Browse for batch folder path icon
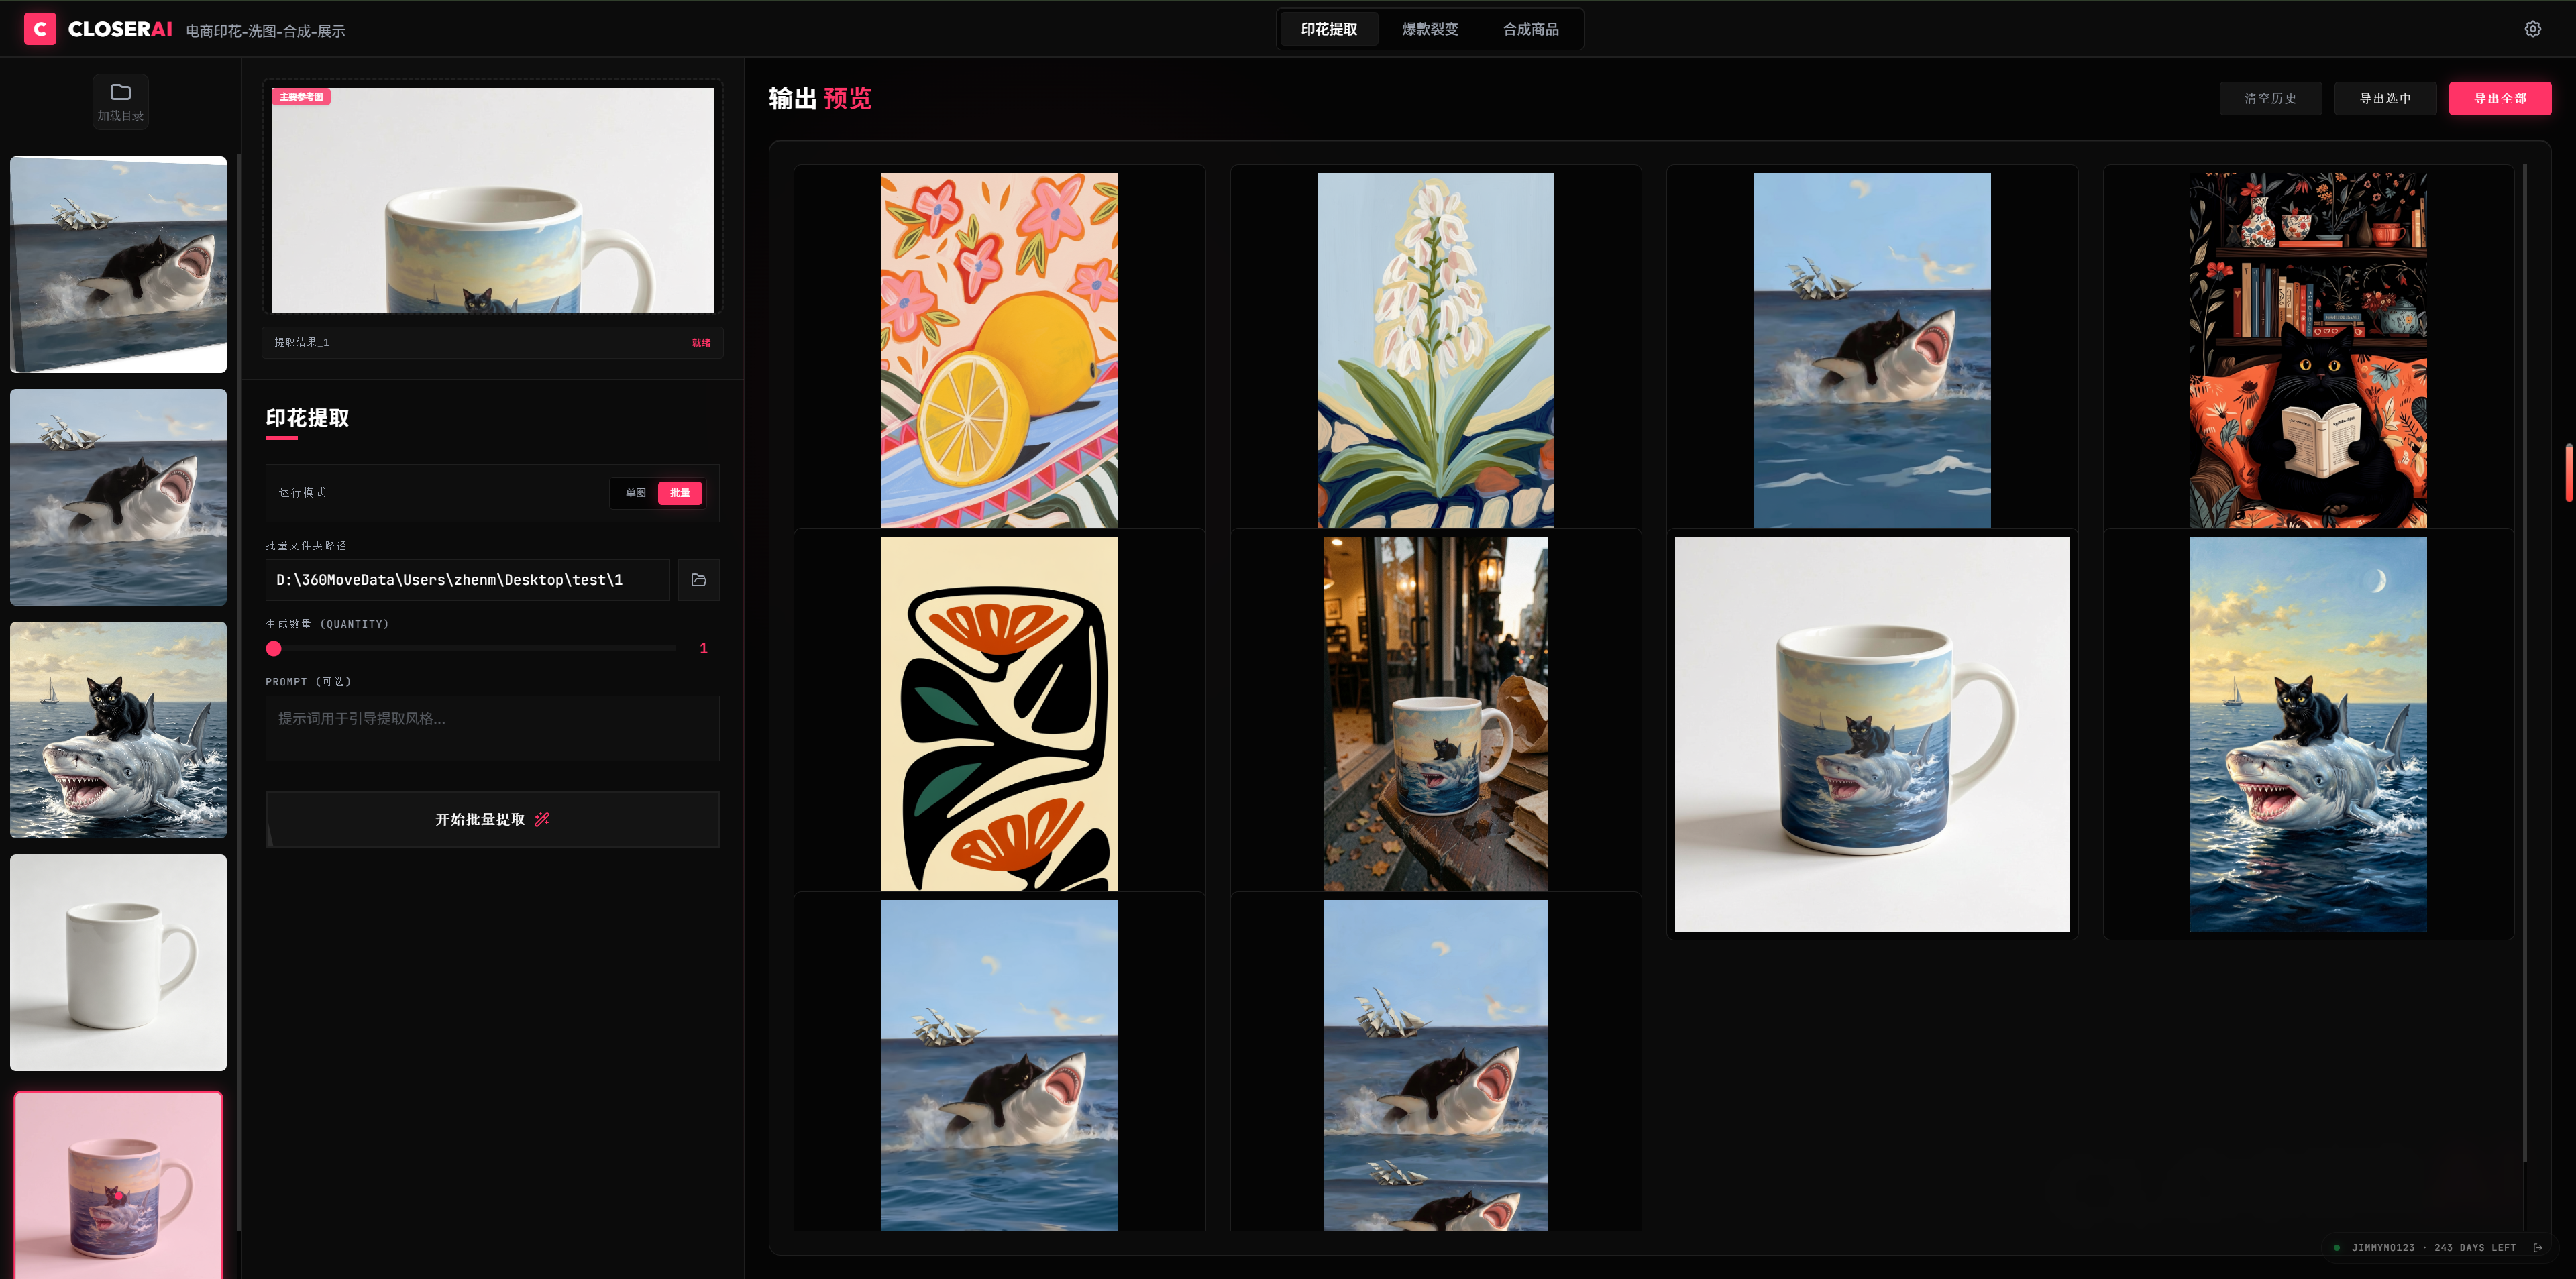 coord(698,580)
